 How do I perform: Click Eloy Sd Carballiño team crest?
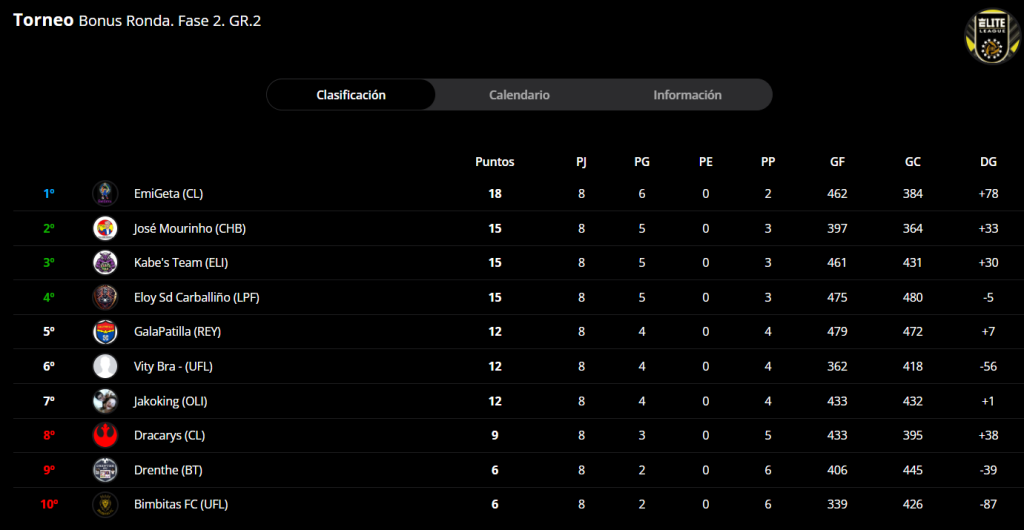tap(105, 297)
